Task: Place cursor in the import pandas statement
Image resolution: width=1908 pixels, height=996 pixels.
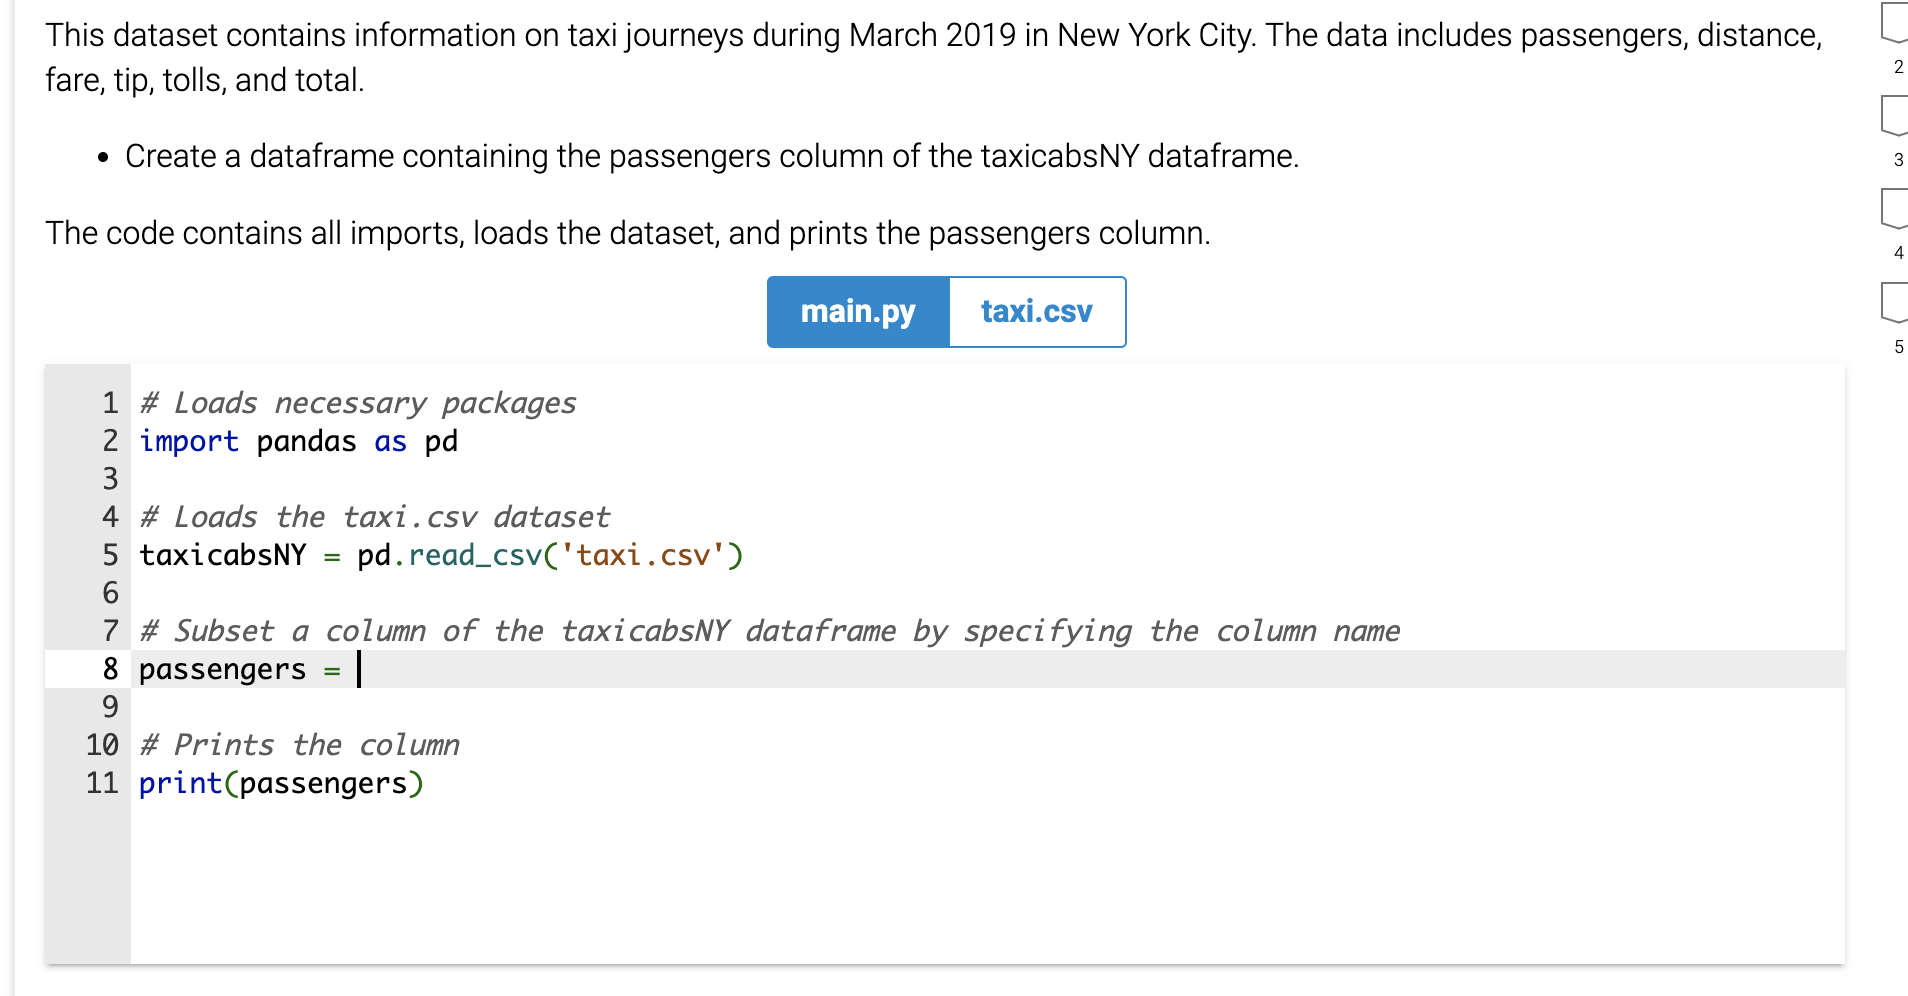Action: click(250, 441)
